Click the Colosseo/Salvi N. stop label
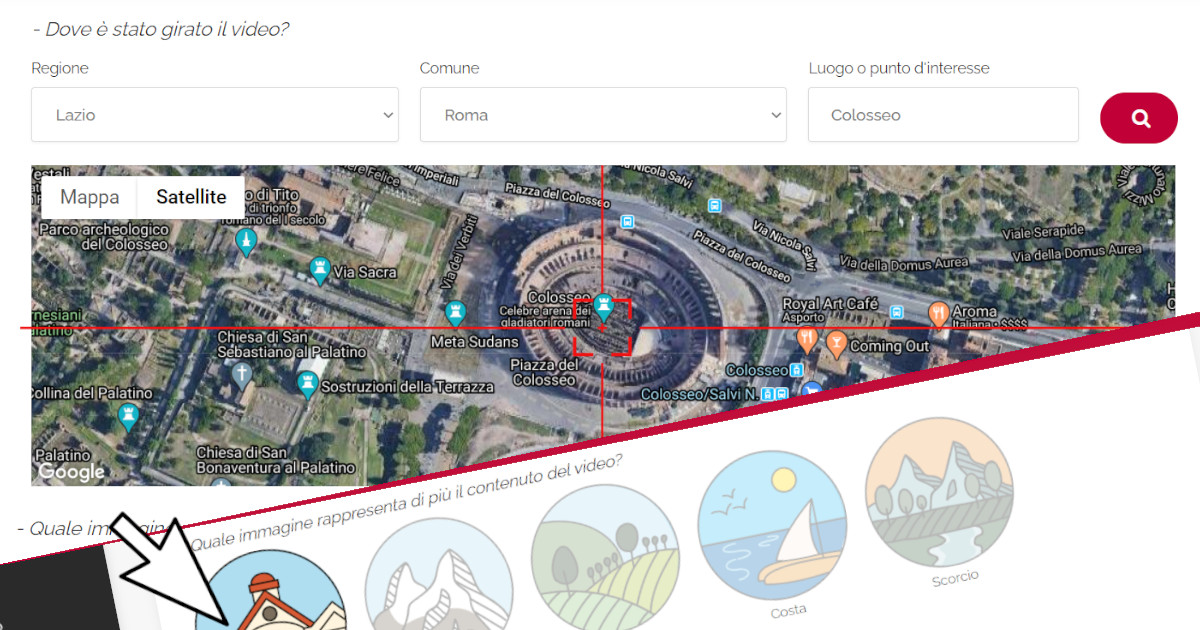 coord(698,394)
